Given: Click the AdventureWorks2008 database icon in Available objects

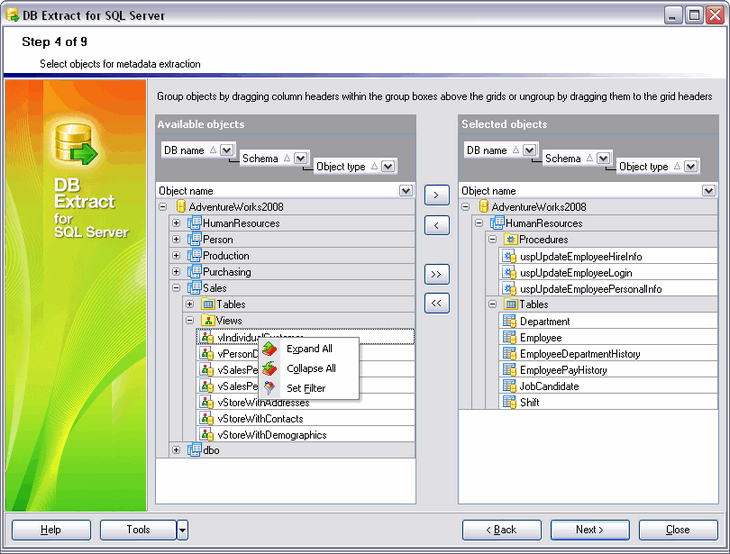Looking at the screenshot, I should [181, 207].
